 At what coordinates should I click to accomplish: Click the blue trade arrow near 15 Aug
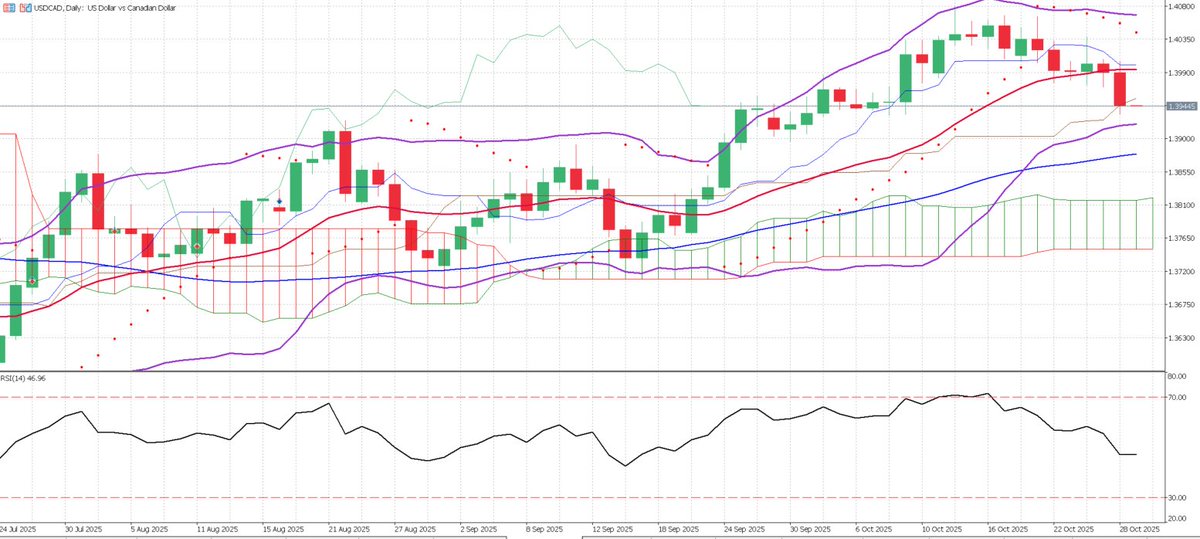pyautogui.click(x=279, y=202)
